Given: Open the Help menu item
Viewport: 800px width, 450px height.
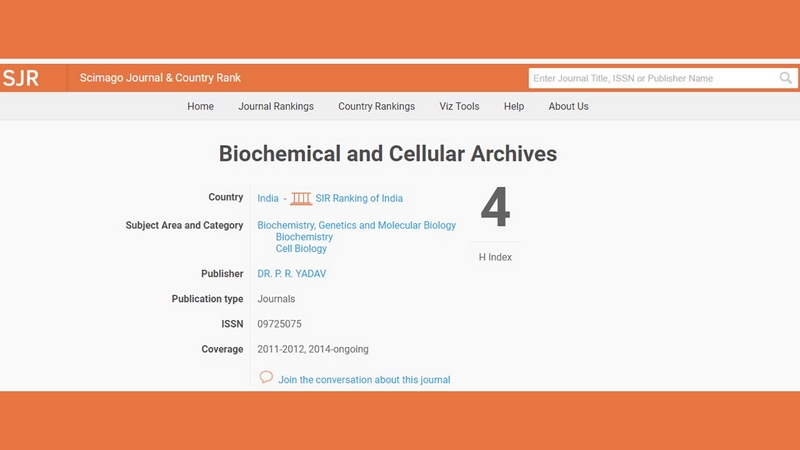Looking at the screenshot, I should click(x=514, y=106).
